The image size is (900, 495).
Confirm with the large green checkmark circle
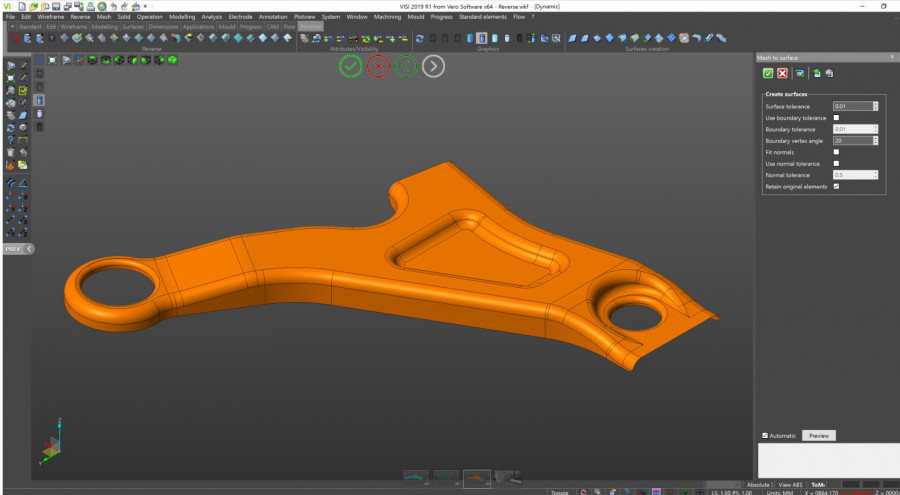click(x=351, y=67)
